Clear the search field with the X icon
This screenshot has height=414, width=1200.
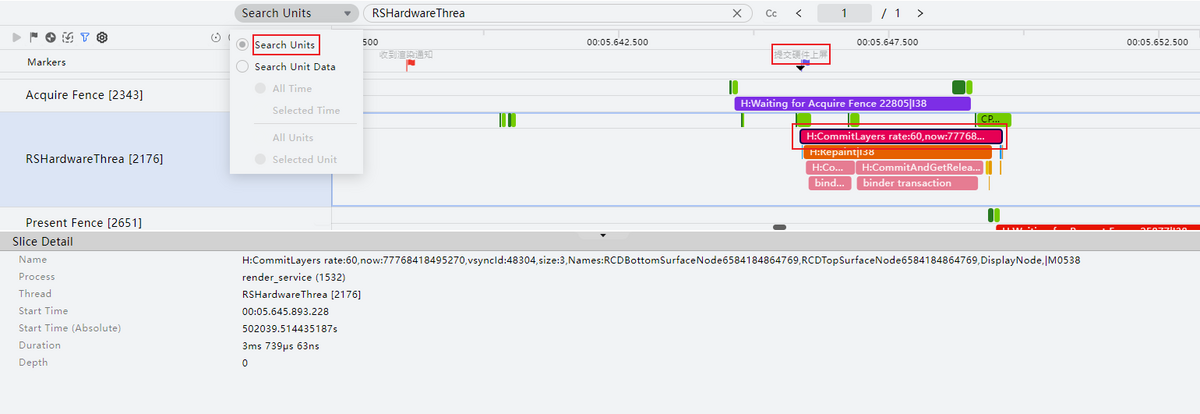tap(738, 13)
